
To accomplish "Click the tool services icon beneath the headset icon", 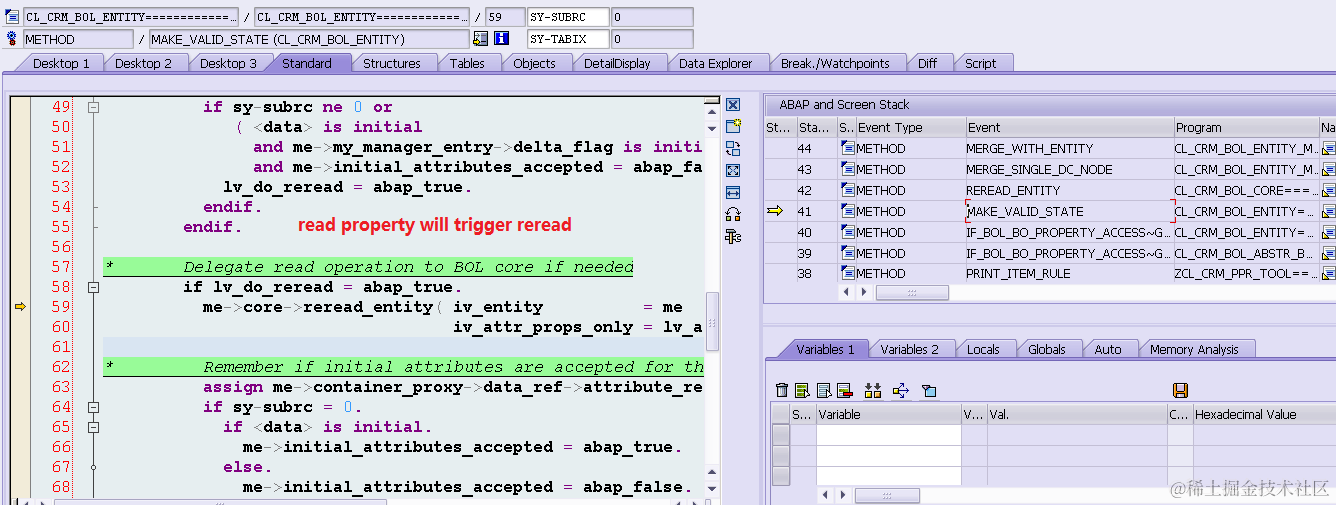I will (733, 236).
